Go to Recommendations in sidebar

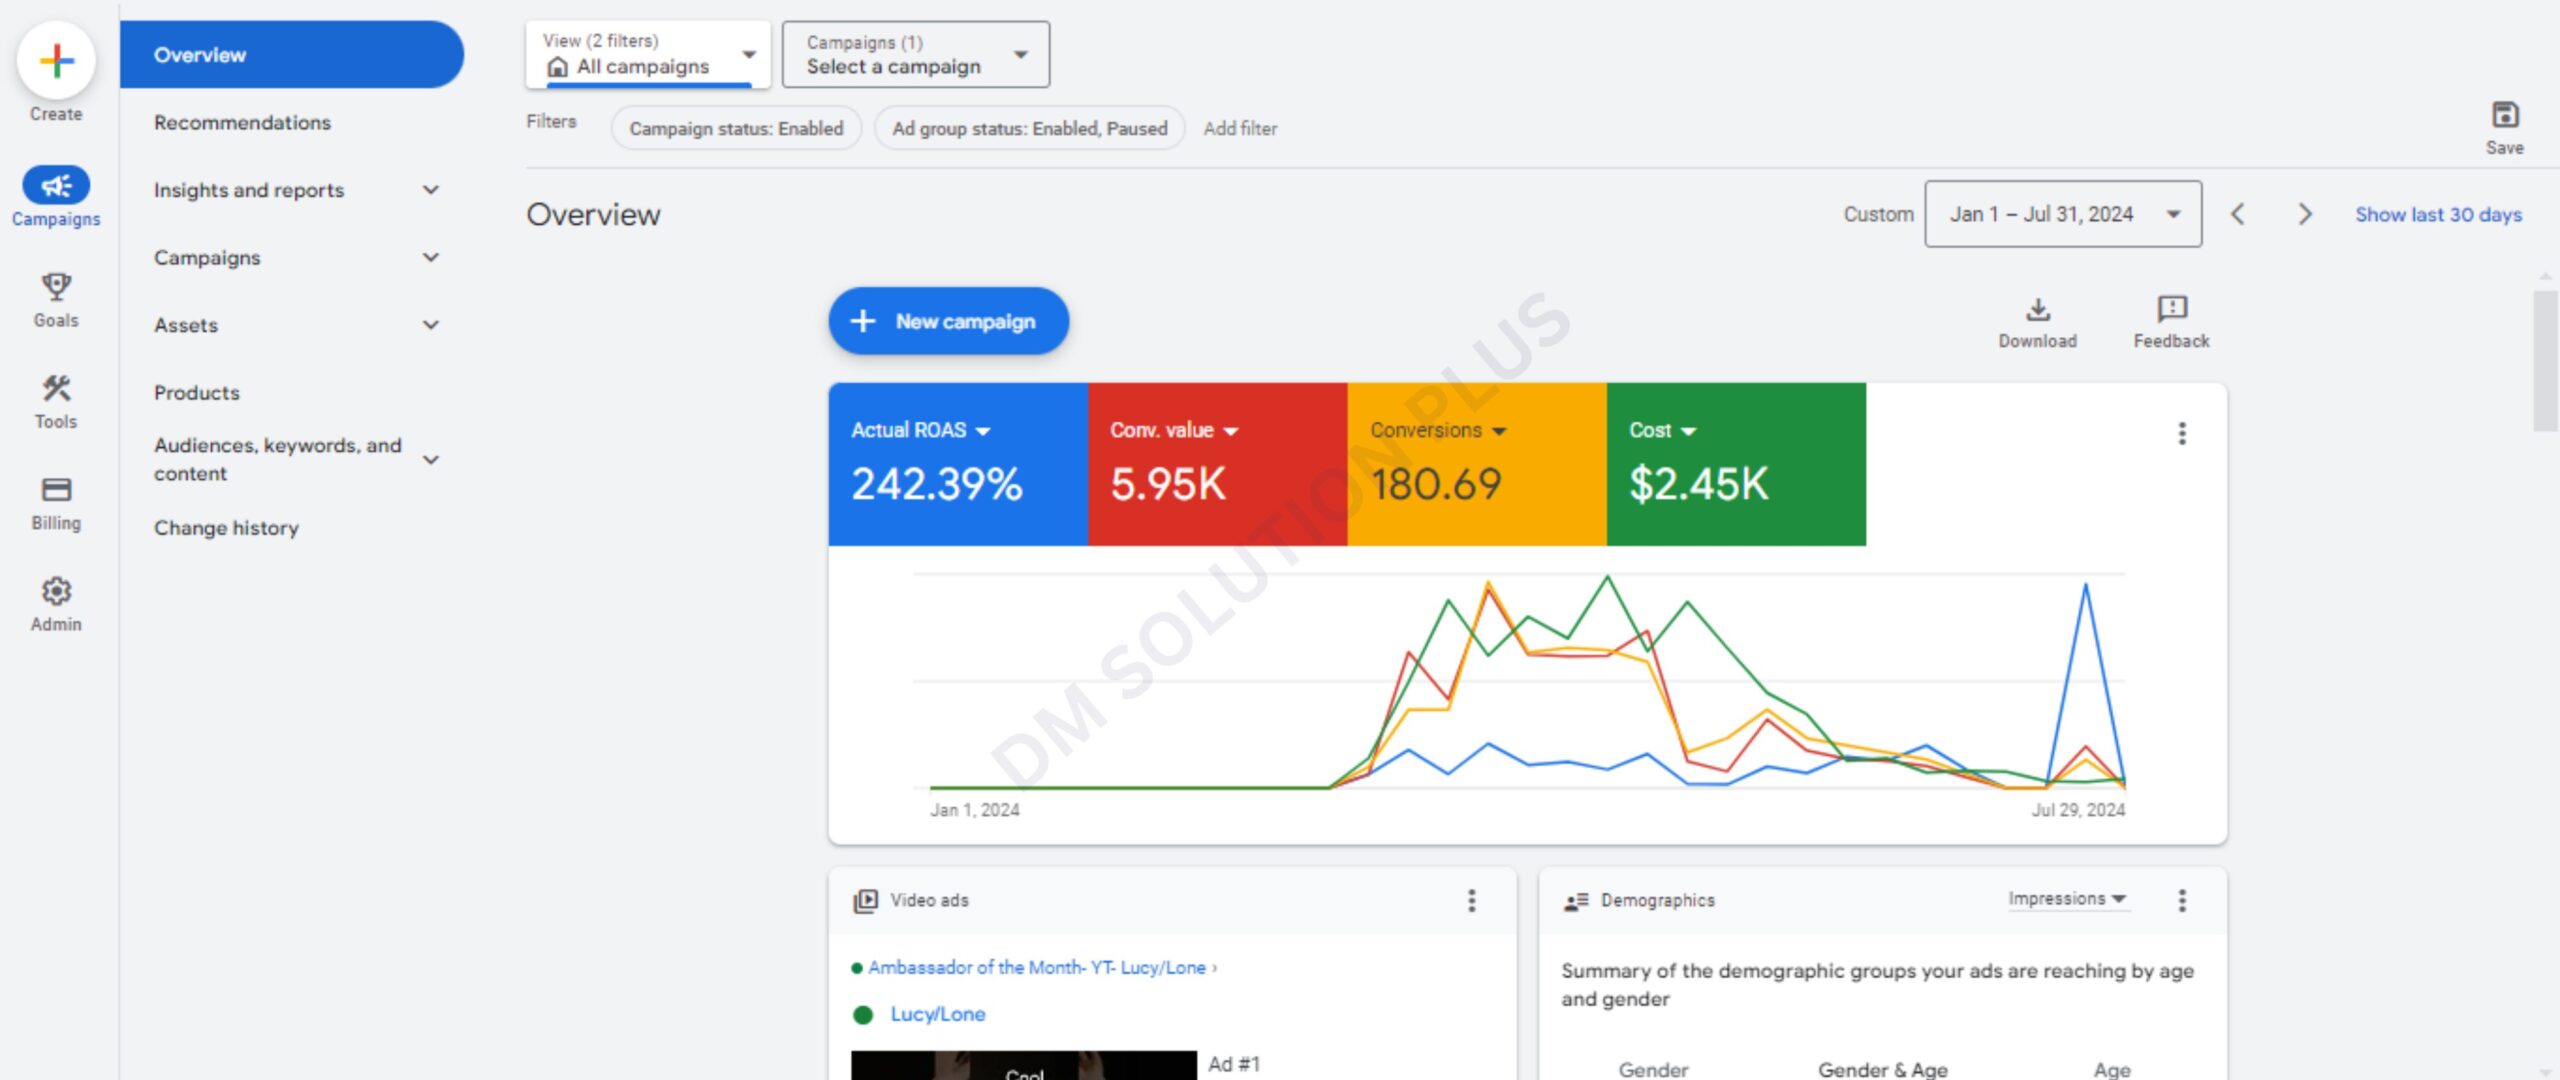pos(242,122)
